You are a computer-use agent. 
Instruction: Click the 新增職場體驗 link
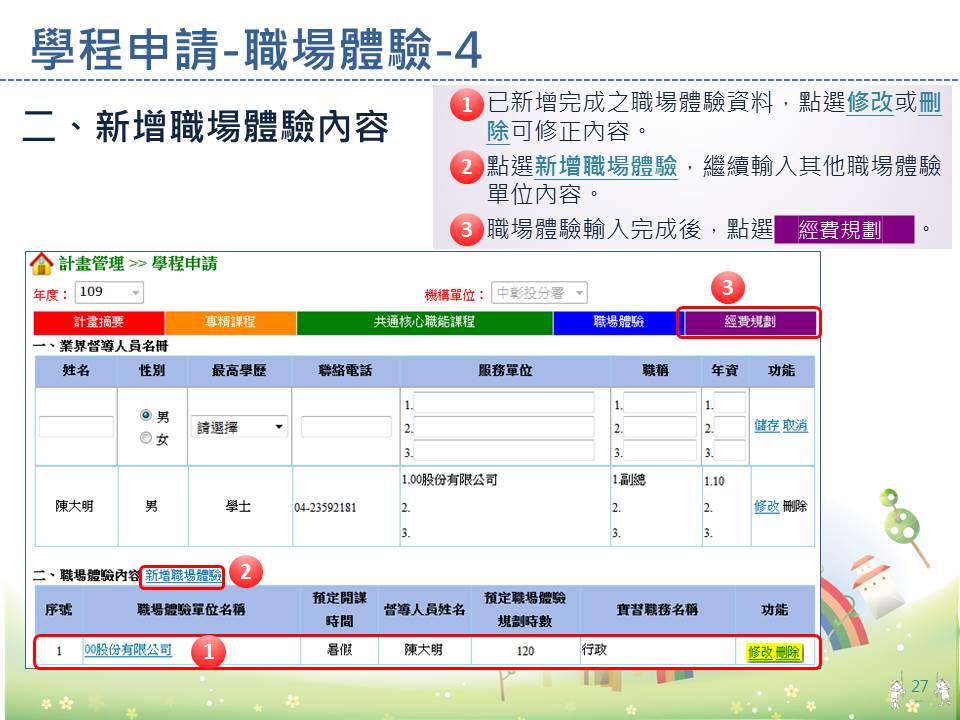pyautogui.click(x=183, y=576)
